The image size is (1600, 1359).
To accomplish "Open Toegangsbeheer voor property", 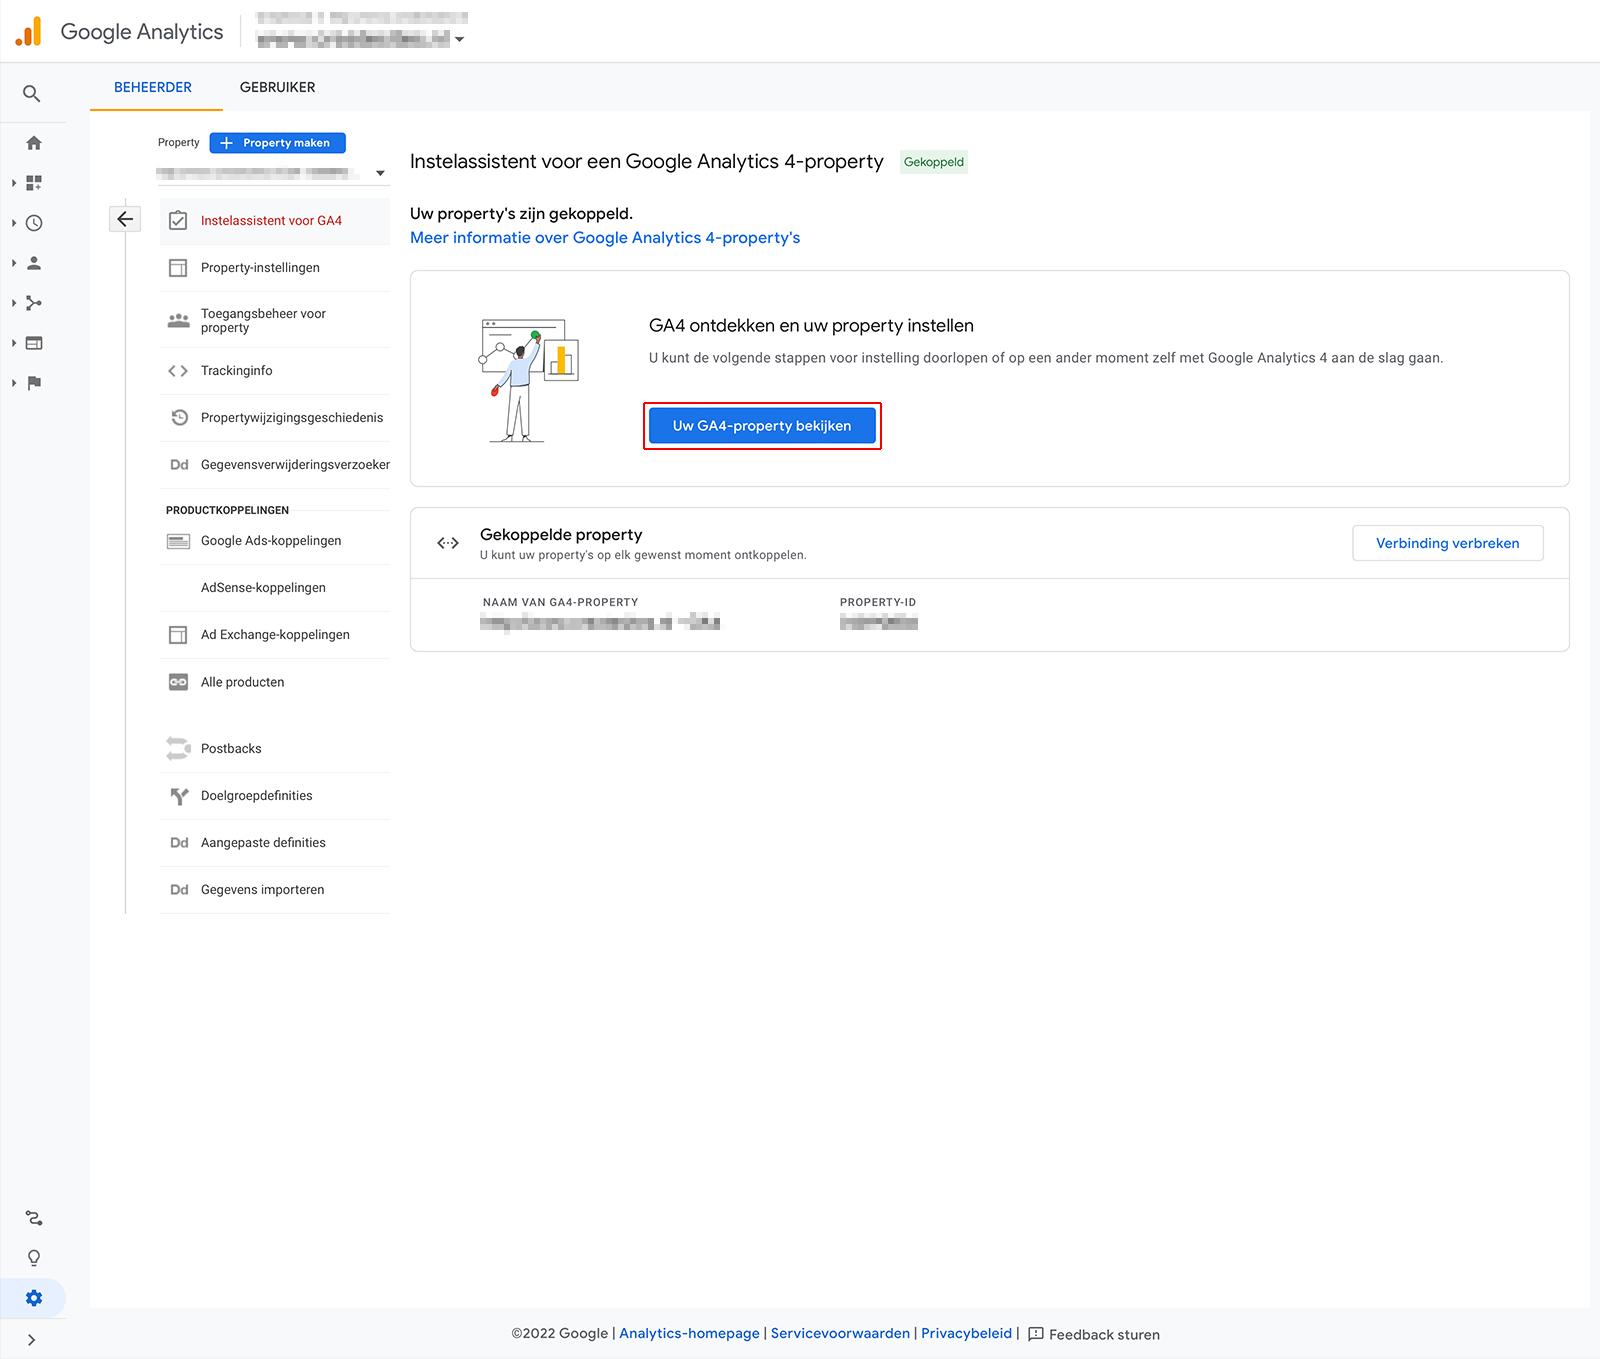I will (275, 320).
